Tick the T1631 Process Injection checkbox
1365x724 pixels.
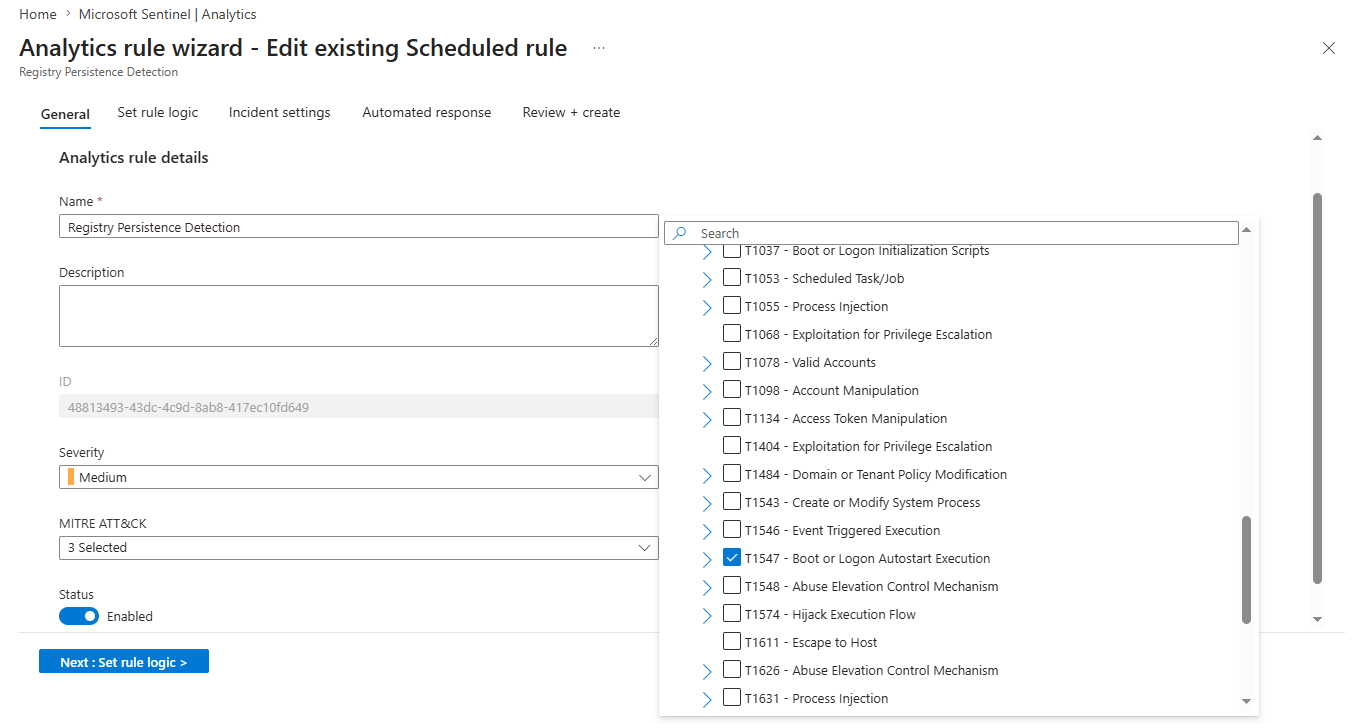click(732, 698)
